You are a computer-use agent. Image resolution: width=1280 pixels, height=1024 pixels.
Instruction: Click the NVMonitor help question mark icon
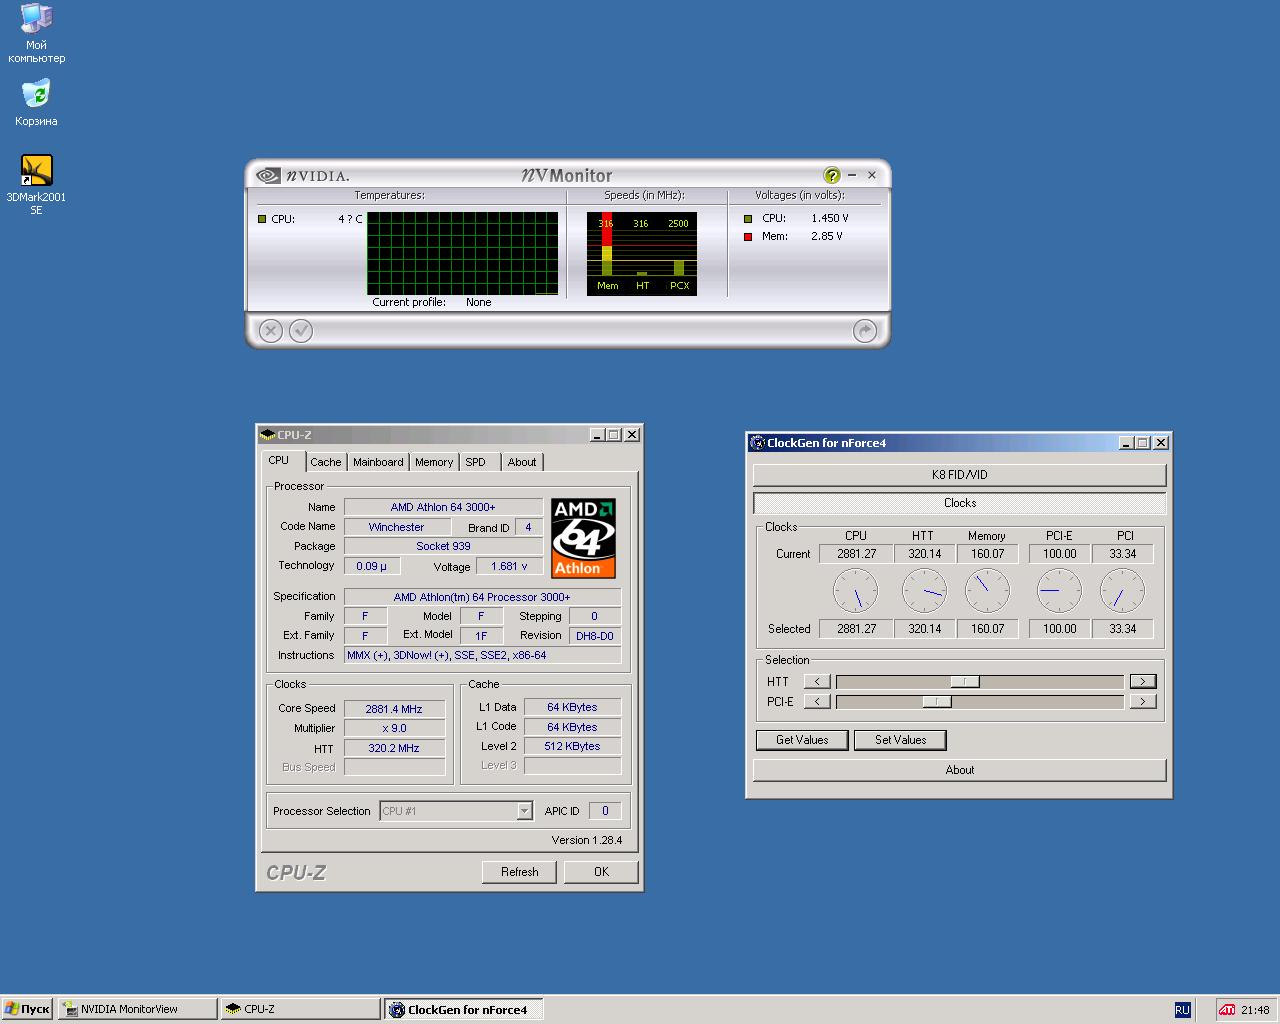coord(832,175)
